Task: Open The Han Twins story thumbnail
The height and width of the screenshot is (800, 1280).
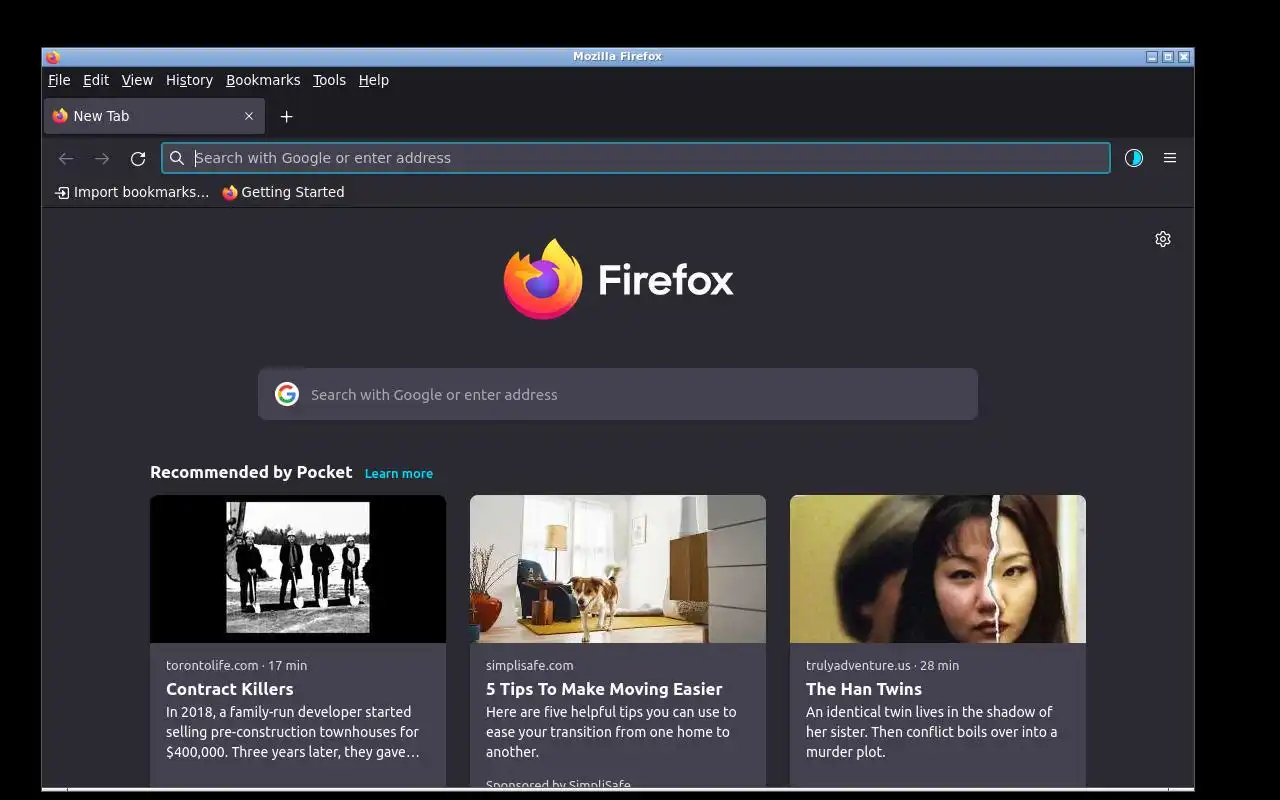Action: [938, 569]
